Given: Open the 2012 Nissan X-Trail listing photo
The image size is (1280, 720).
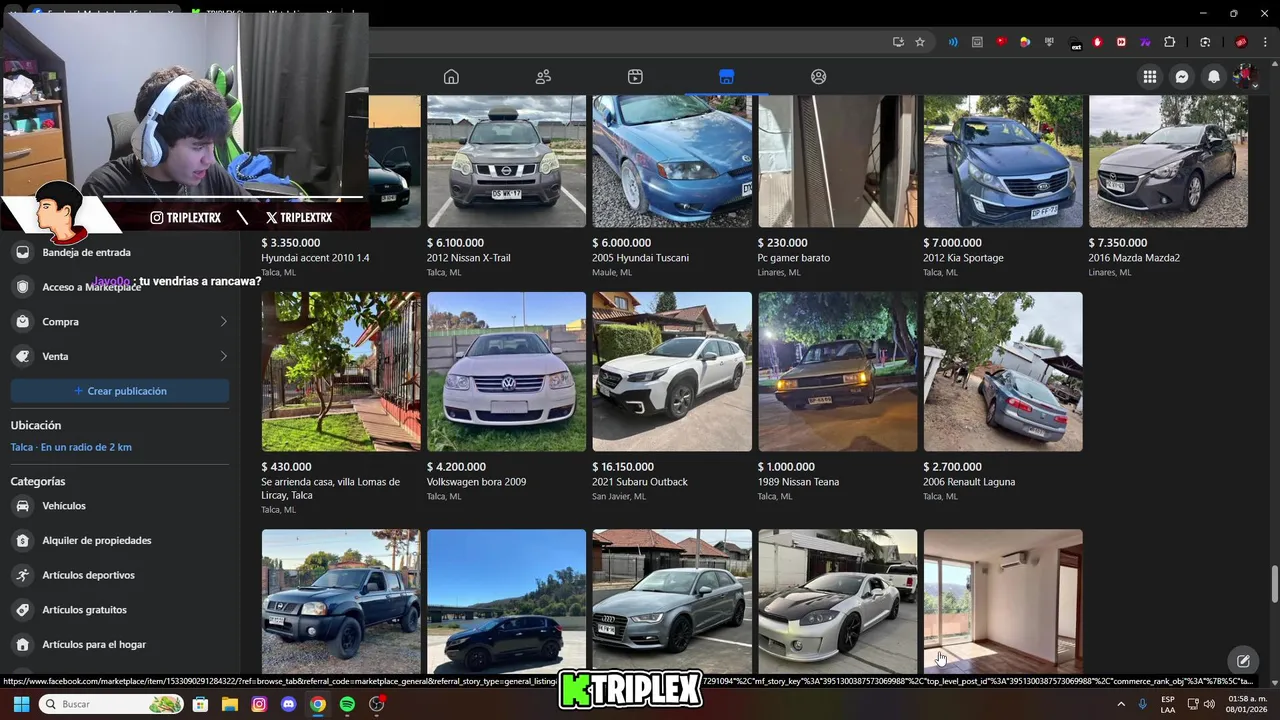Looking at the screenshot, I should (x=506, y=161).
